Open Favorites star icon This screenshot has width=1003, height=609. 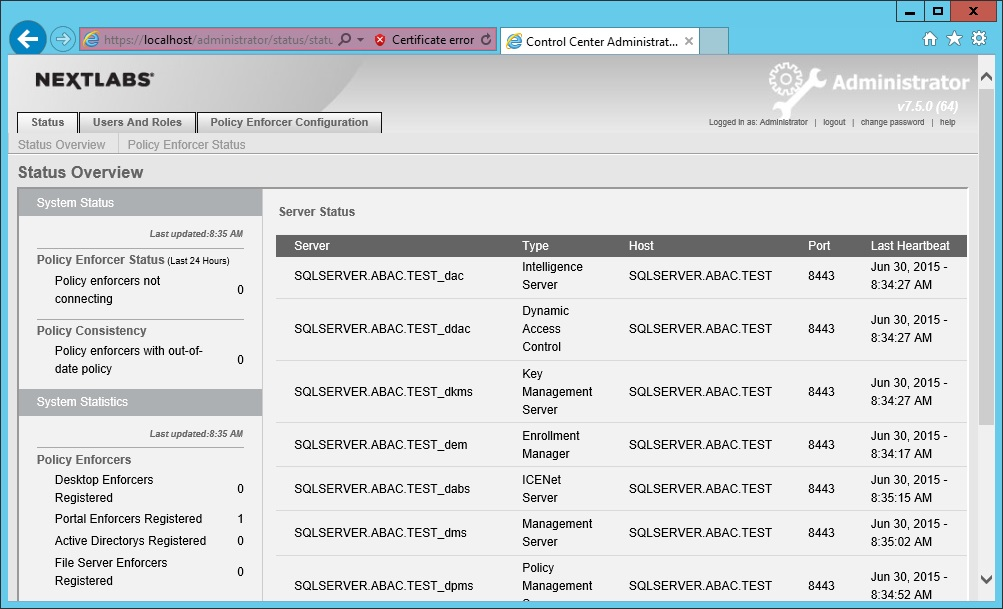point(954,39)
